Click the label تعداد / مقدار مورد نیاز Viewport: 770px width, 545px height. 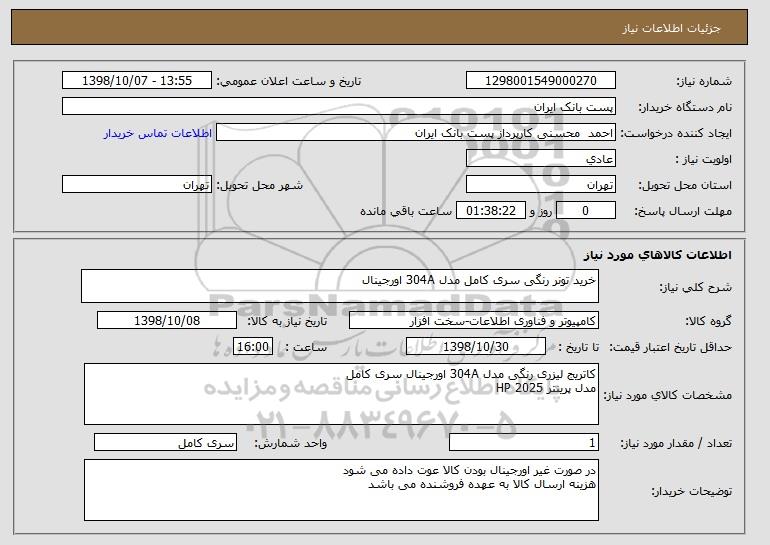click(676, 443)
